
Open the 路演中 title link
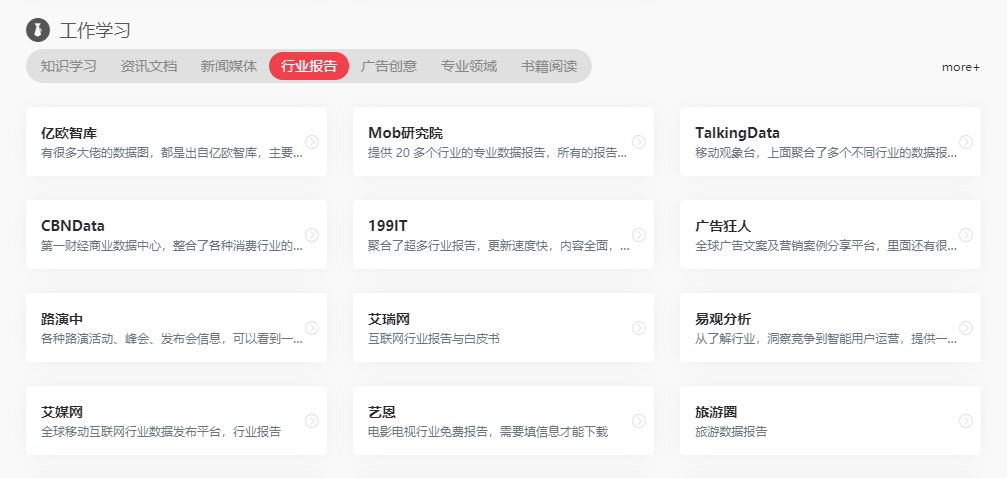tap(62, 319)
